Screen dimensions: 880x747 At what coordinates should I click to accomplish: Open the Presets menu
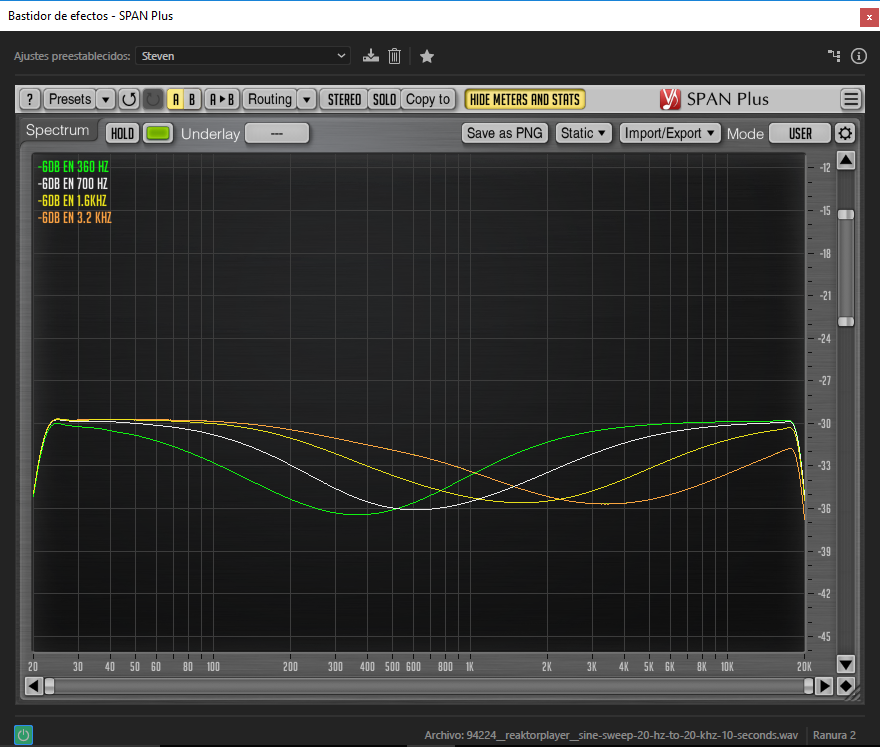(70, 99)
